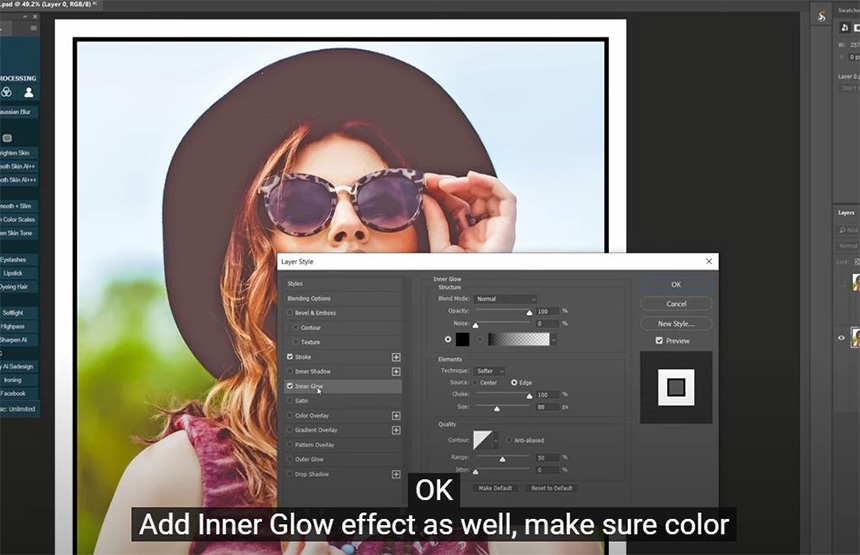Click the plus icon next to Color Overlay
The height and width of the screenshot is (555, 860).
[x=396, y=415]
